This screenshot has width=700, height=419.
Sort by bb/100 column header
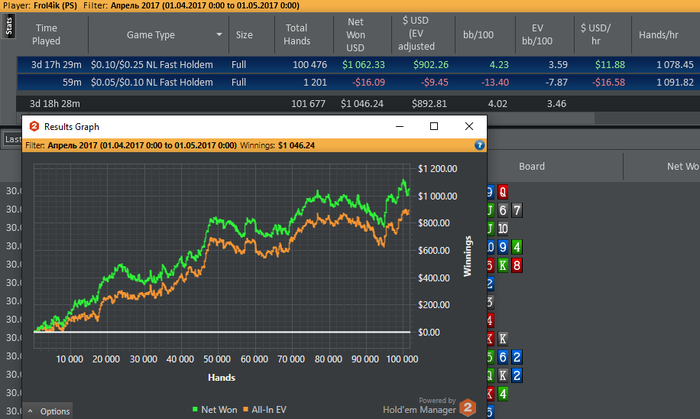(x=478, y=34)
